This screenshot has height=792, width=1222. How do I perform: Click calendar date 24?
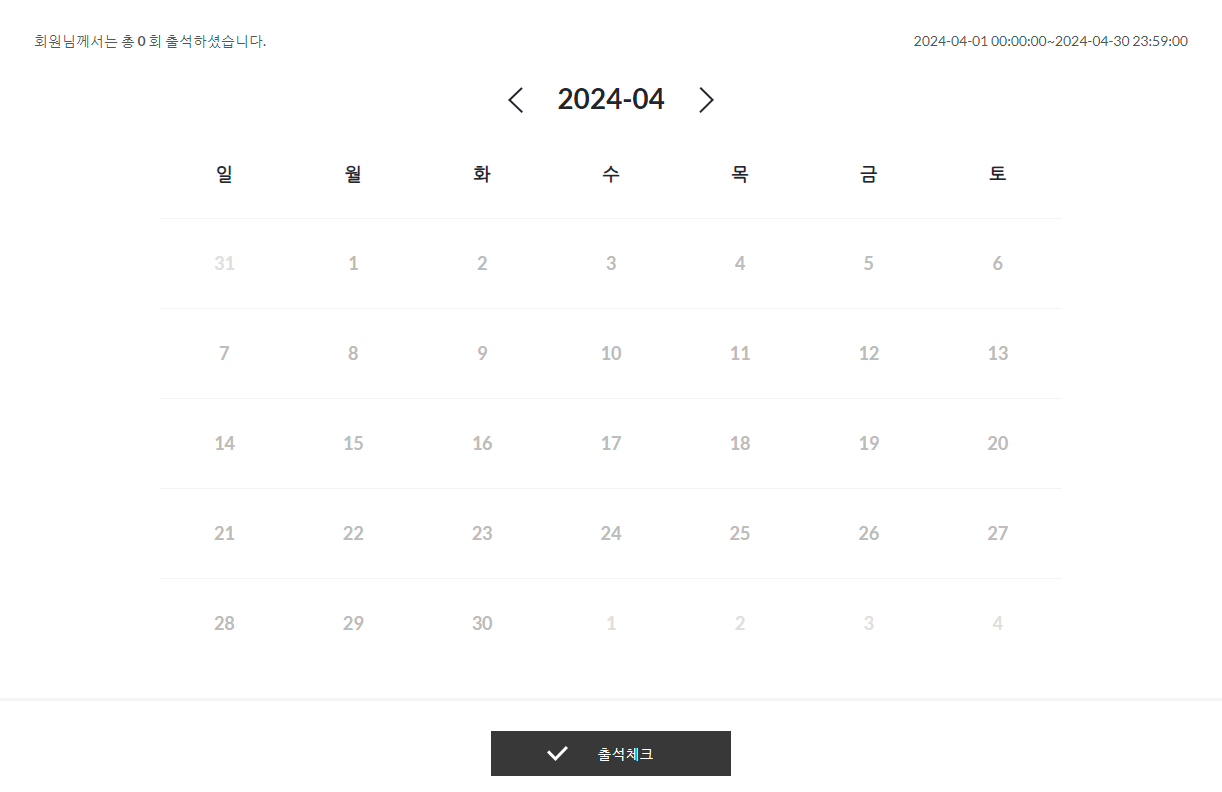point(611,534)
